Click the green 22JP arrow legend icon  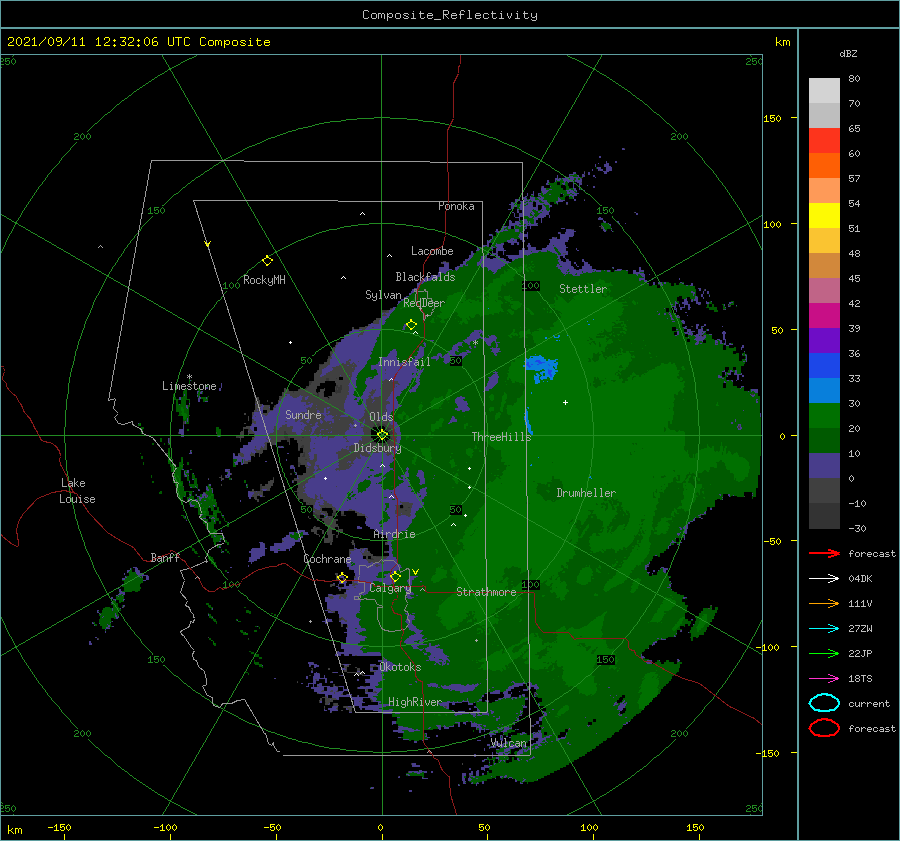click(x=824, y=653)
